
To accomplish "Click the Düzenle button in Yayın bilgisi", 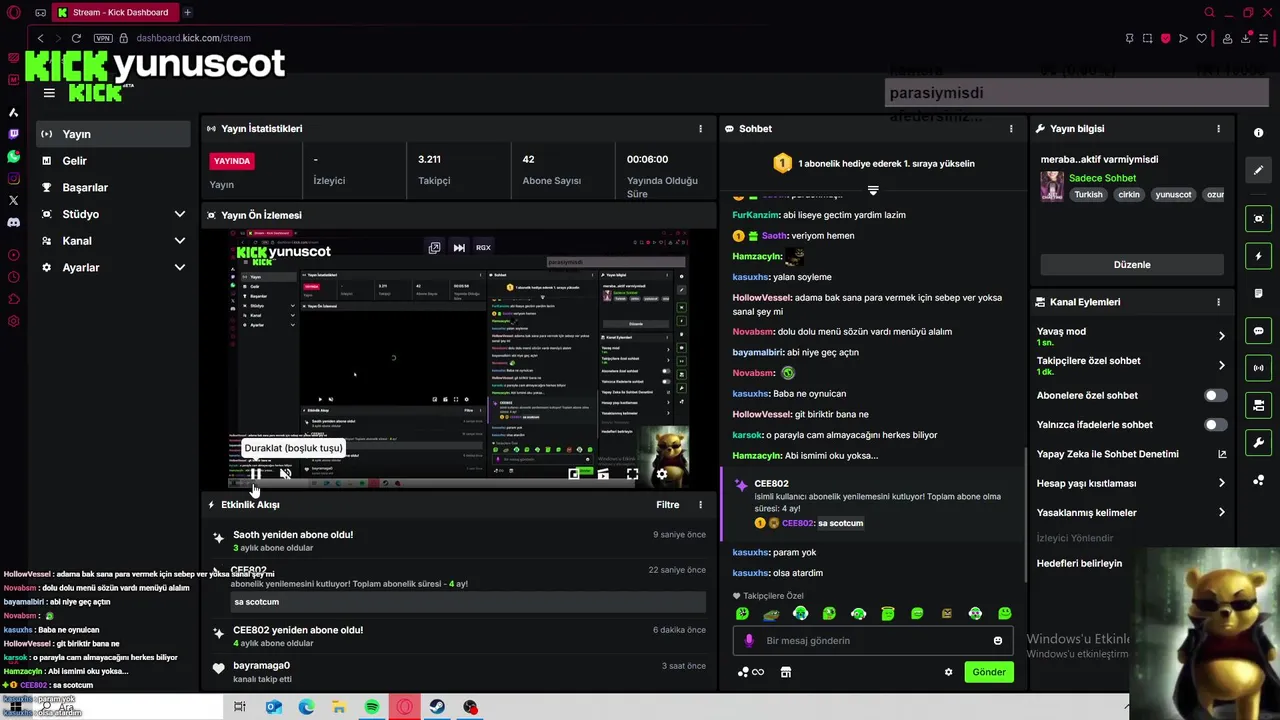I will tap(1132, 265).
